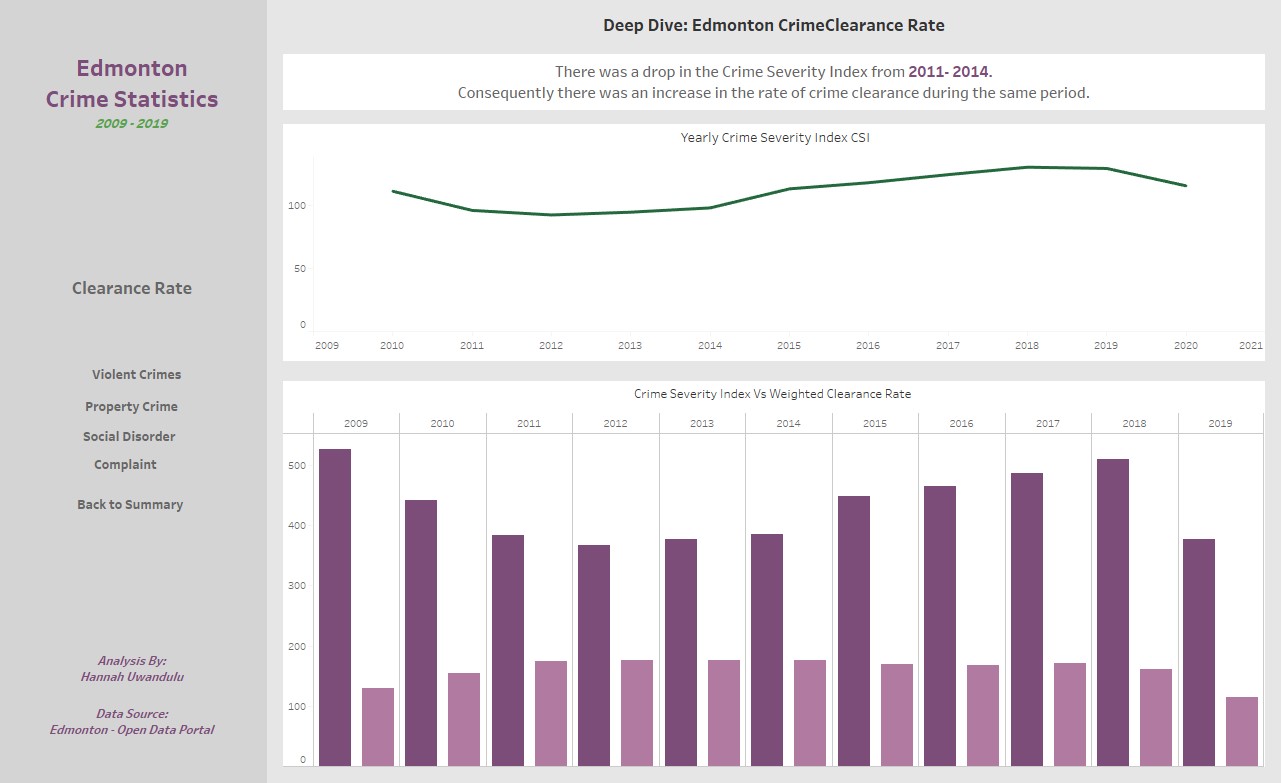Select the Social Disorder navigation link
Screen dimensions: 1282x783
[131, 436]
